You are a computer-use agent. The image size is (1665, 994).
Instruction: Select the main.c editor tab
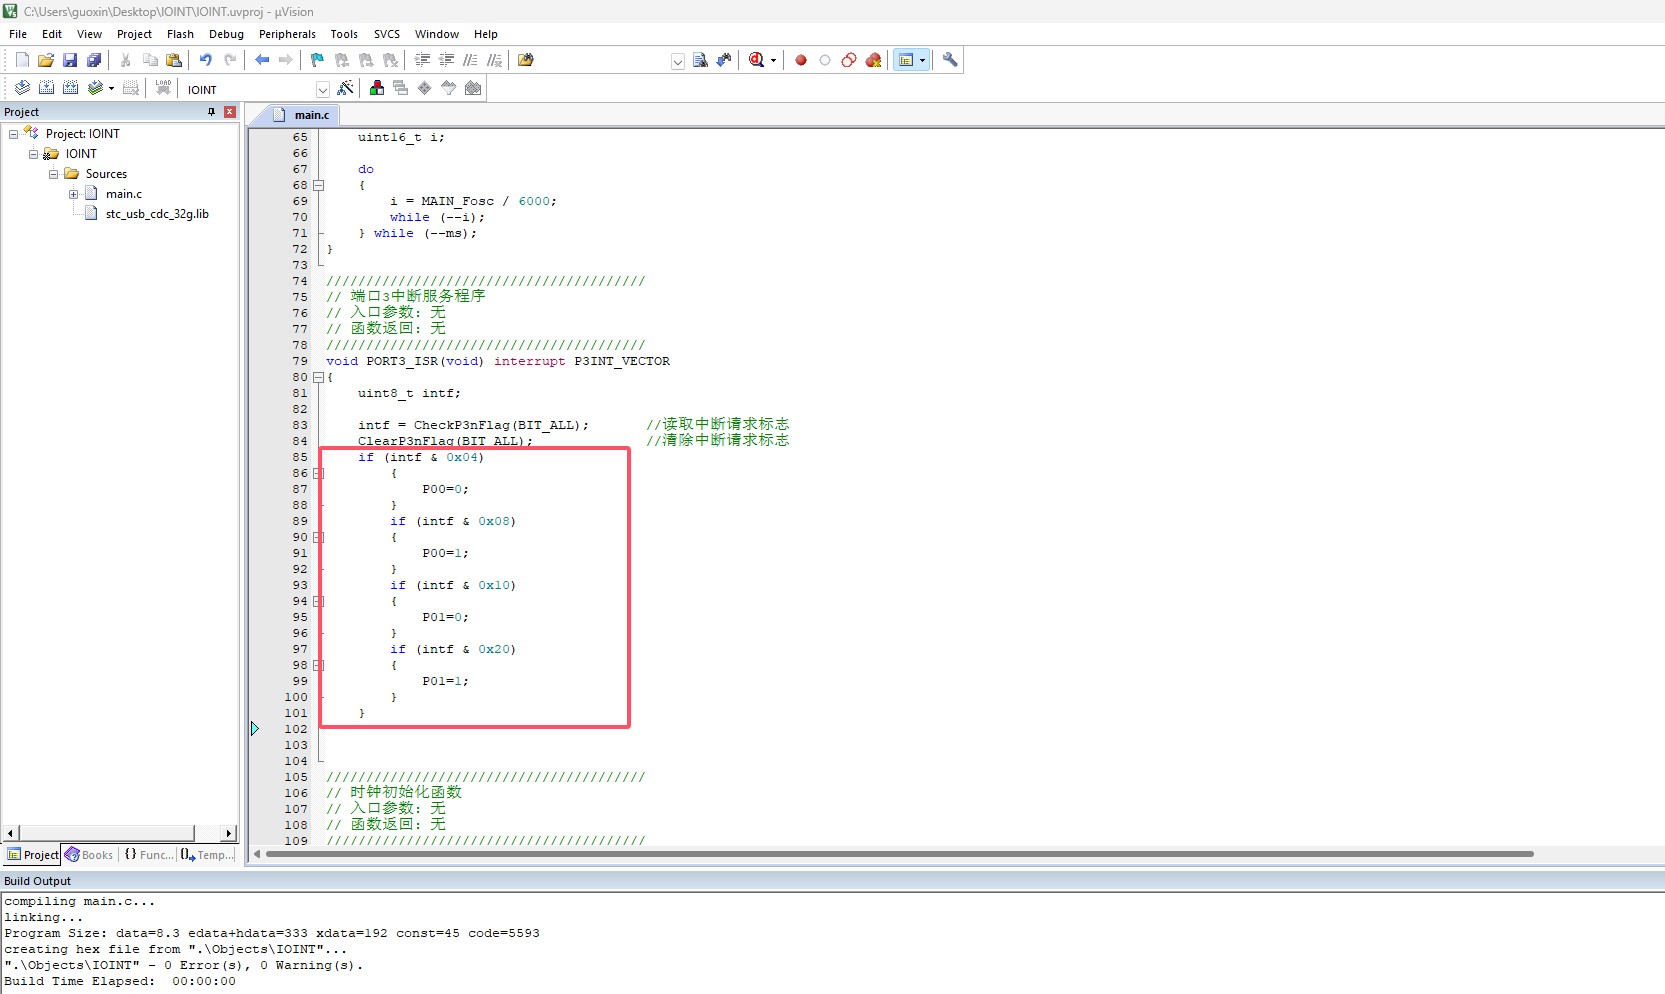point(301,115)
